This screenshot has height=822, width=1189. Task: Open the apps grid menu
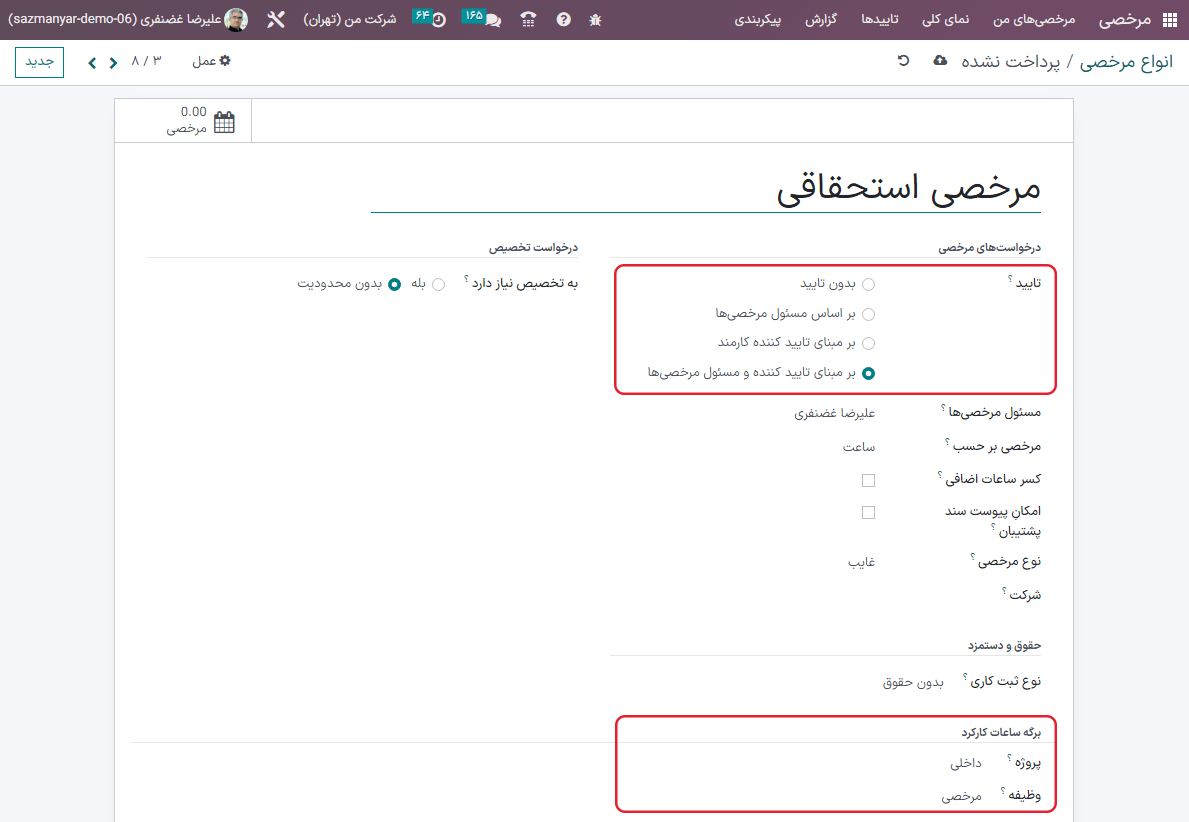(1172, 18)
